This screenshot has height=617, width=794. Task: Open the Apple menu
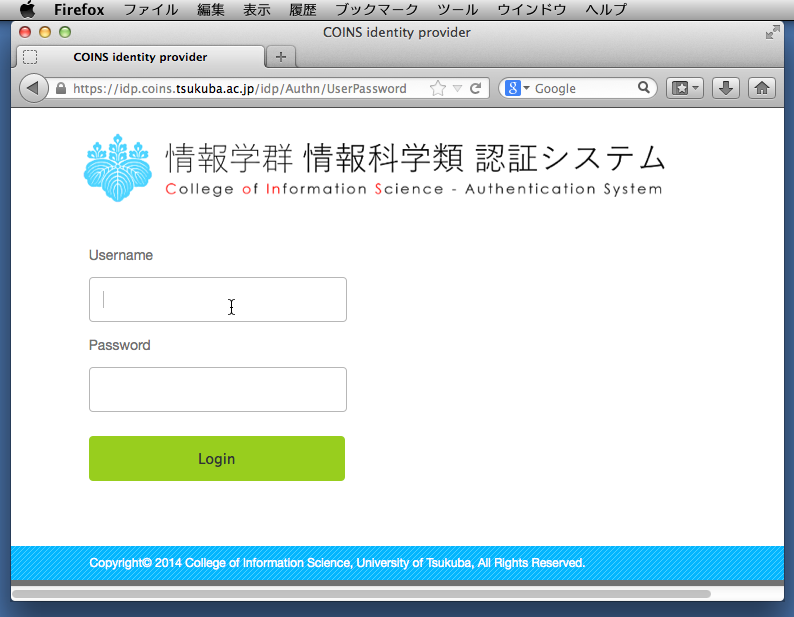27,10
